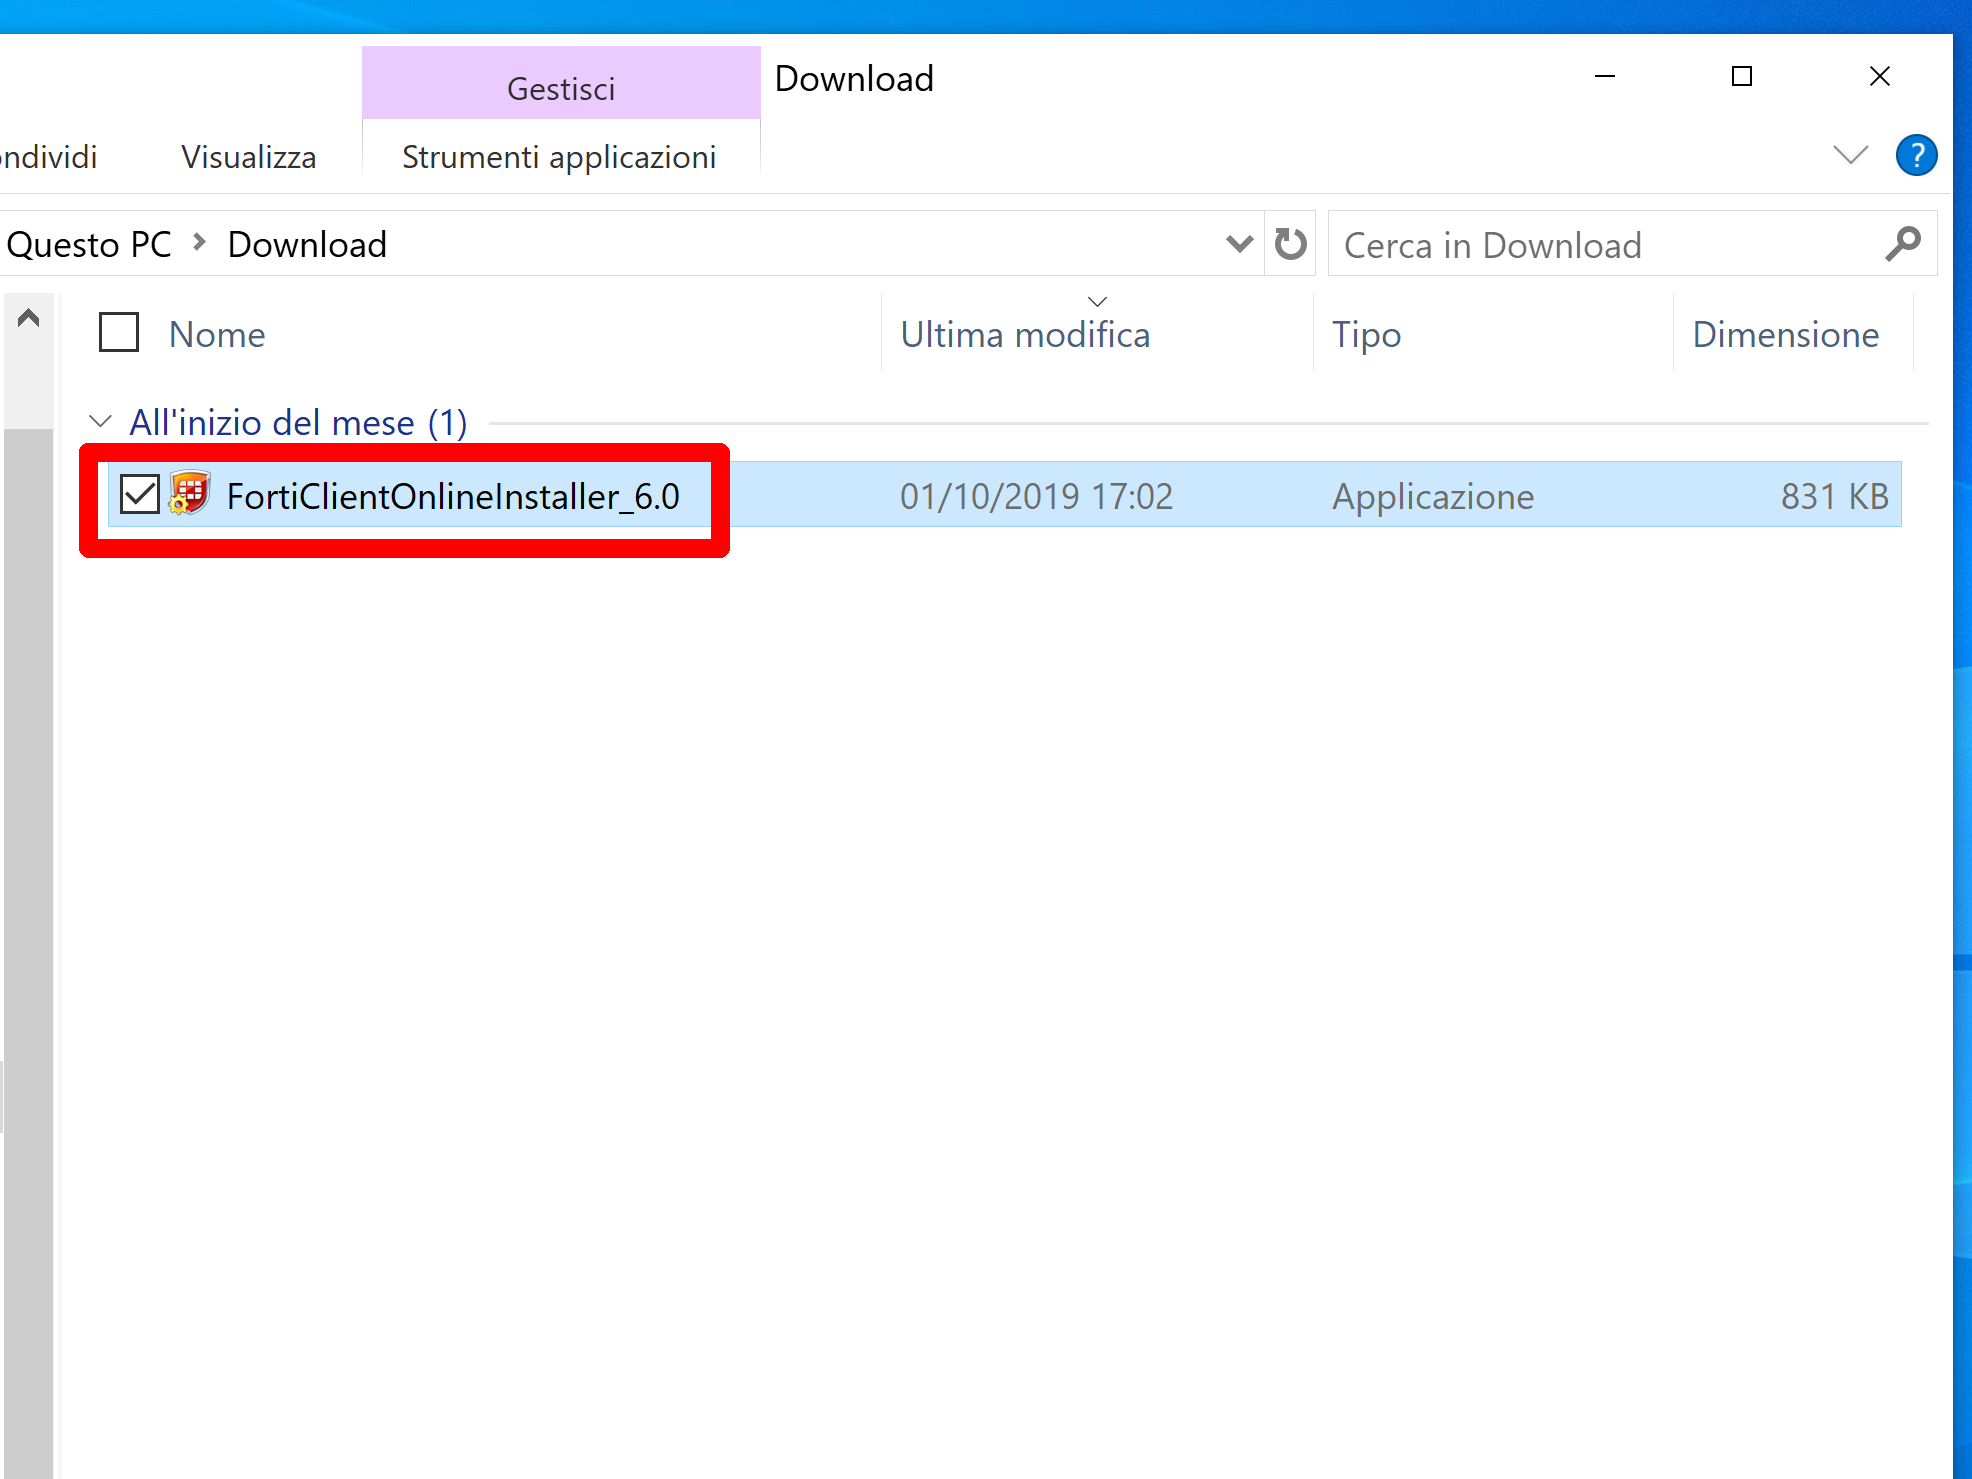Sort by the Nome column header
This screenshot has height=1479, width=1972.
217,334
